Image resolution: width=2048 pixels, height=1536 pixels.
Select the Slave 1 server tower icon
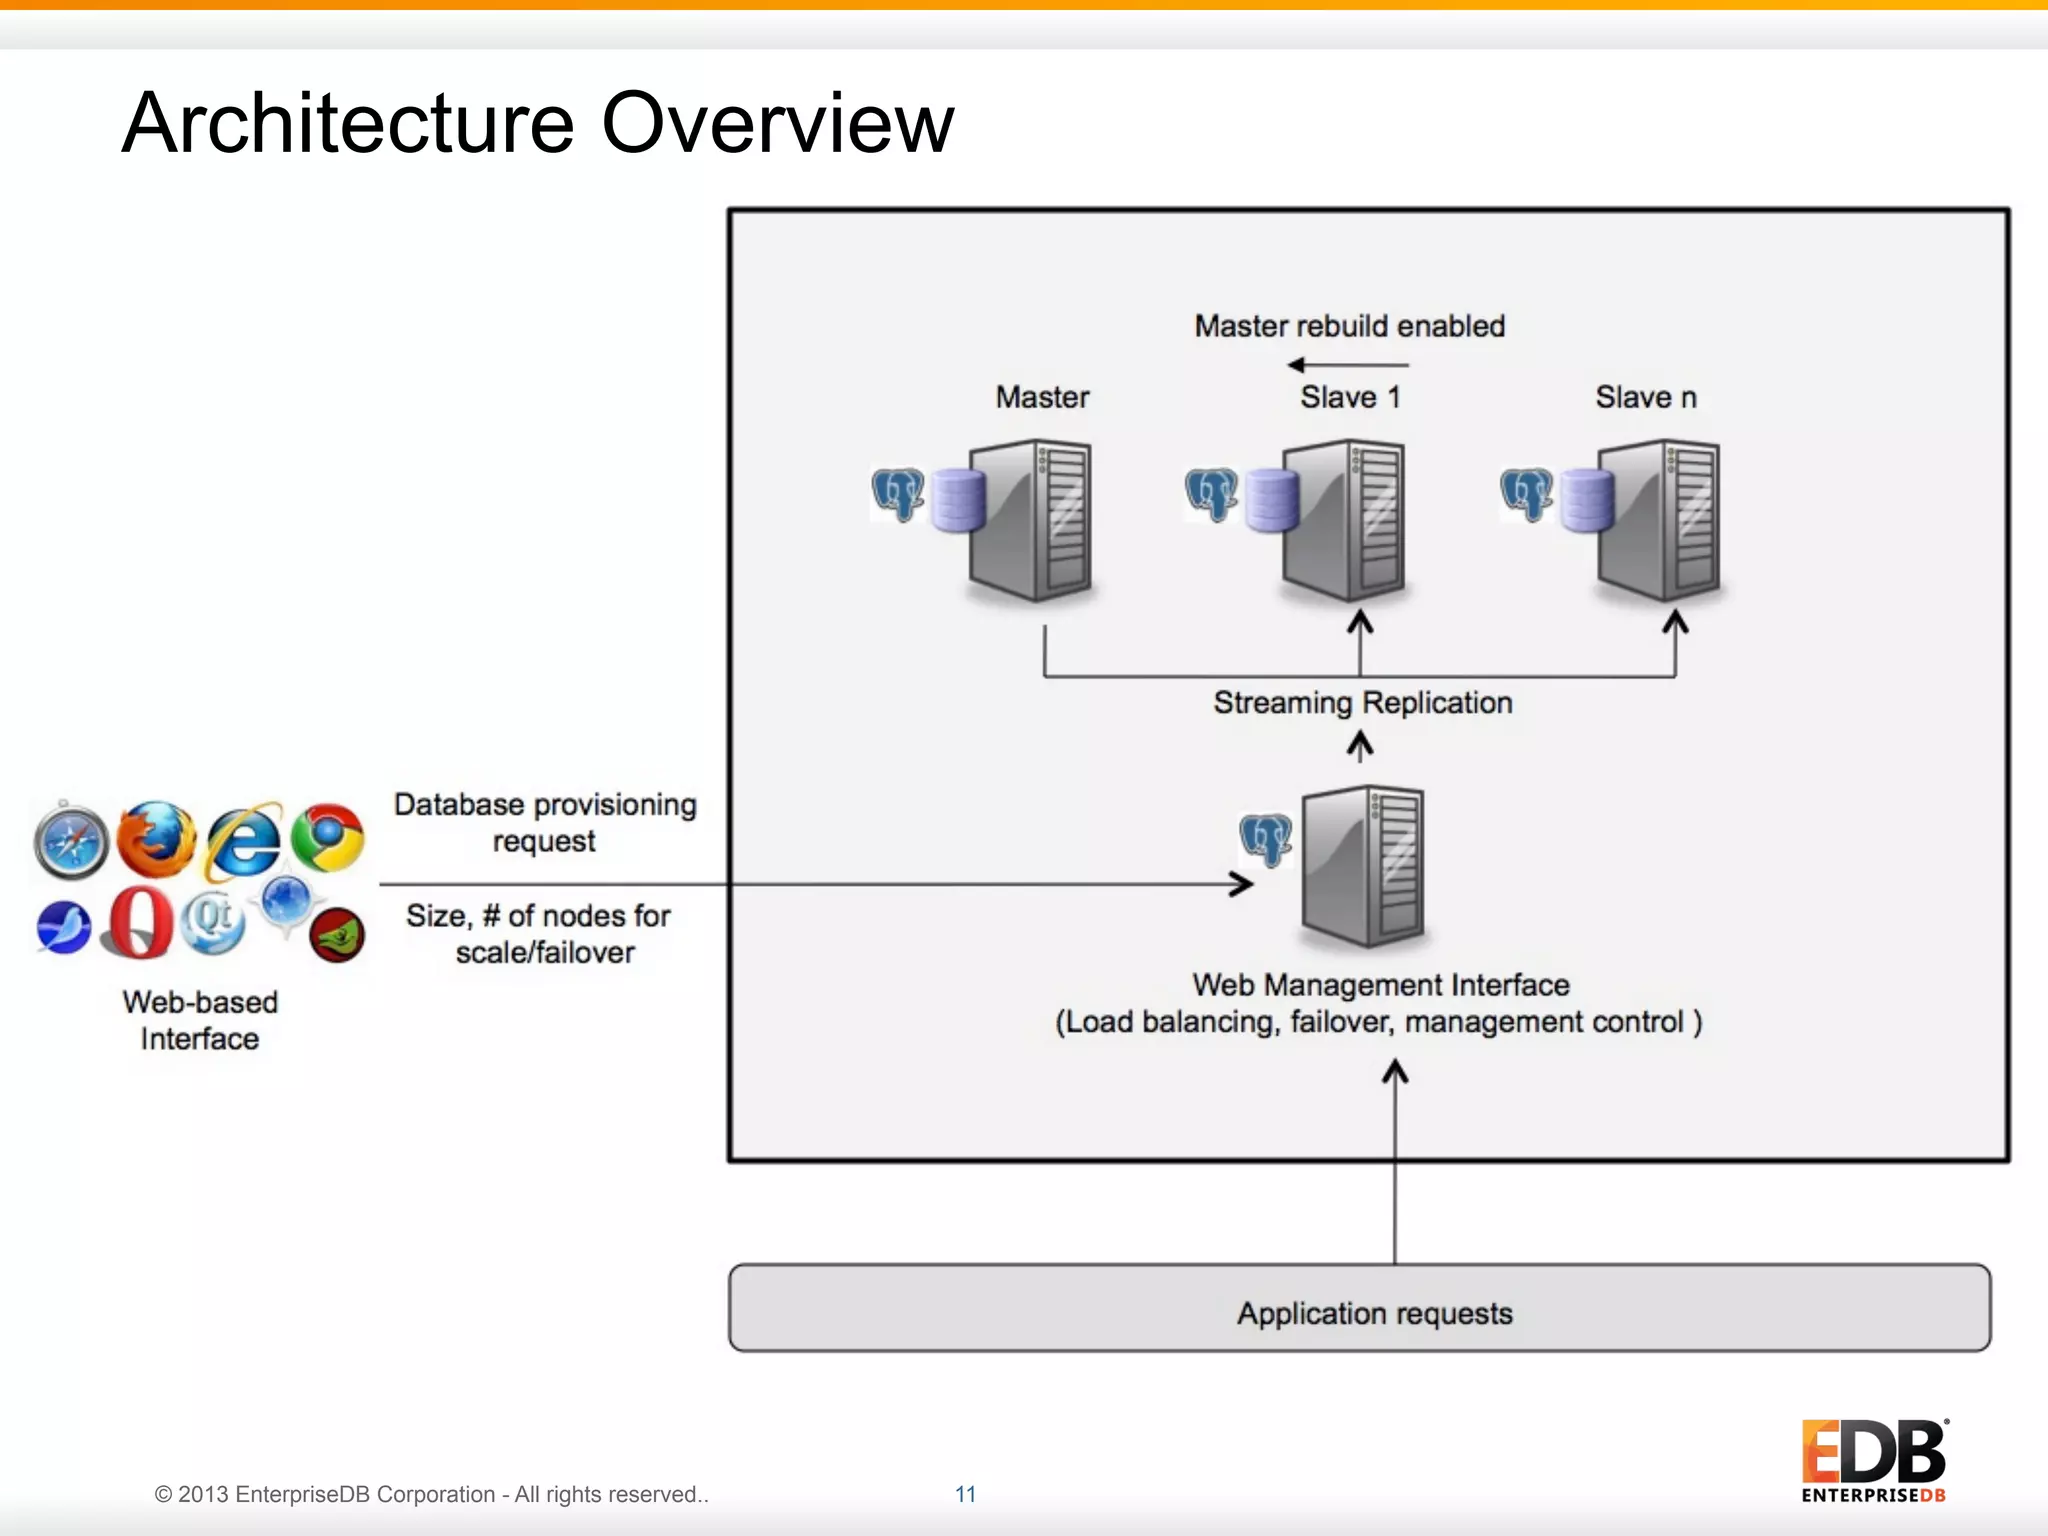1344,520
